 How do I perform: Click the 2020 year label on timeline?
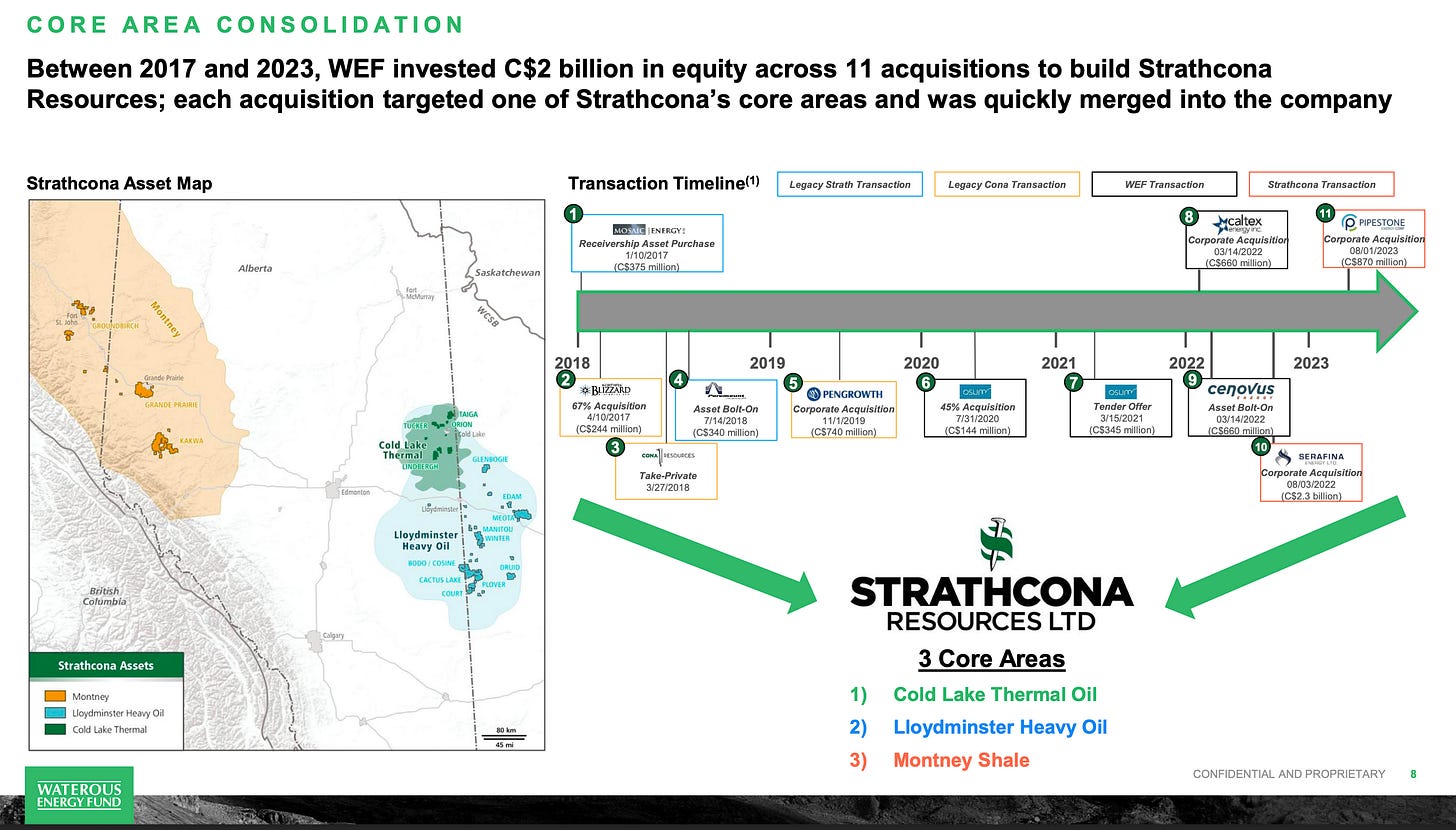[x=921, y=363]
